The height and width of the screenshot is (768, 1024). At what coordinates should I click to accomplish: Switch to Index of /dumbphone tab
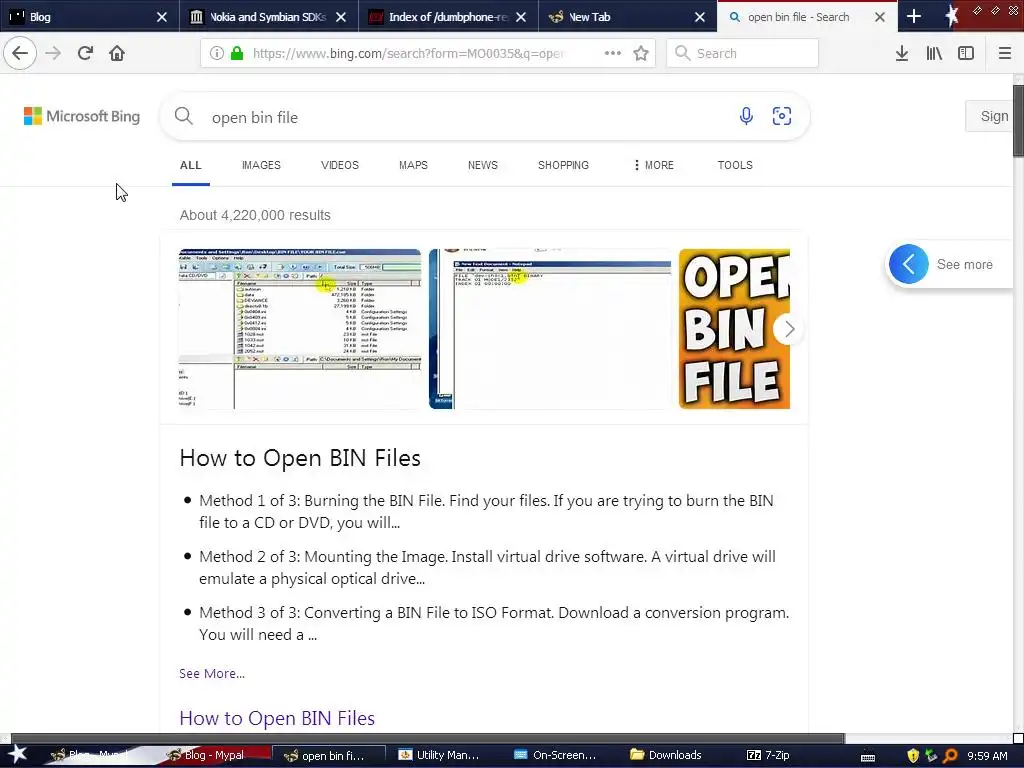(x=447, y=17)
